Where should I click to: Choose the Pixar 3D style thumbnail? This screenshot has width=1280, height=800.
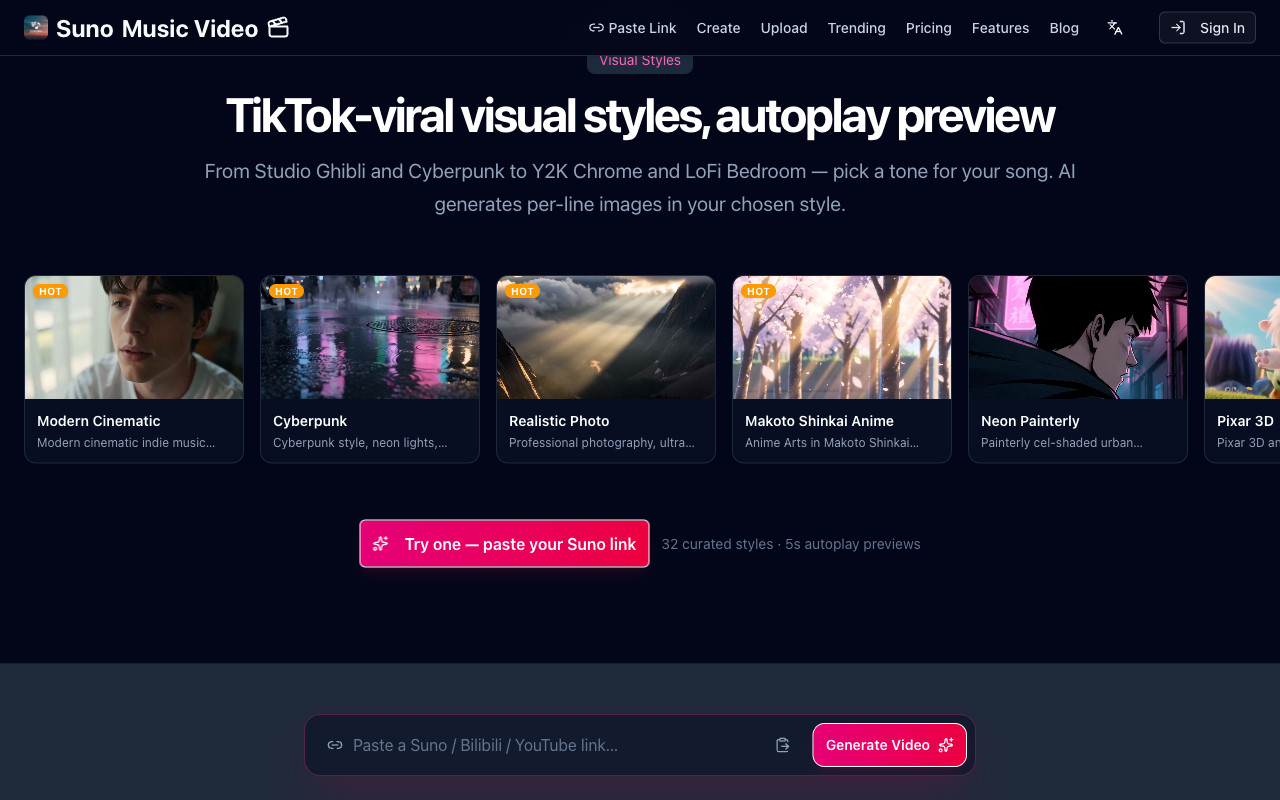point(1242,338)
